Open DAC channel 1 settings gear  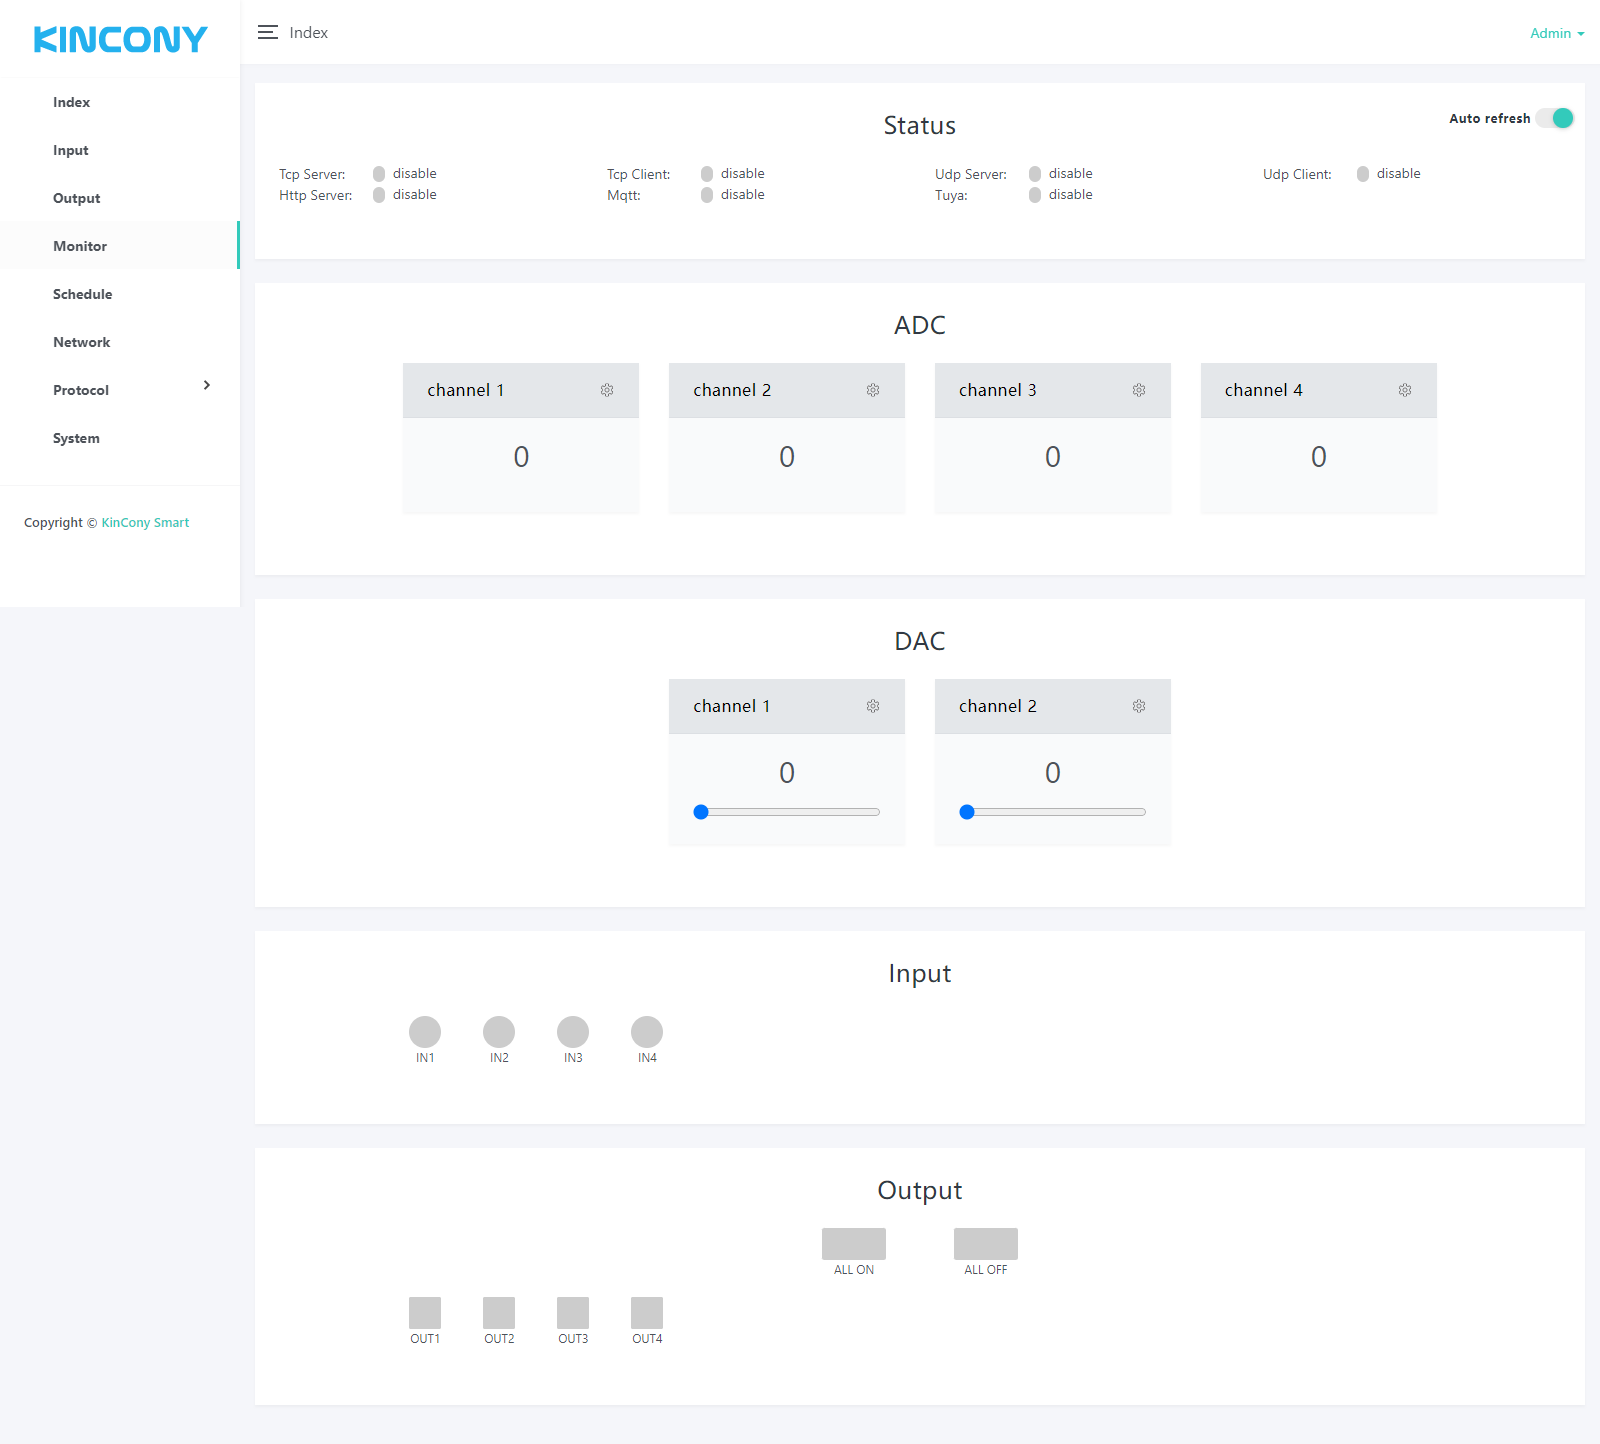point(873,706)
